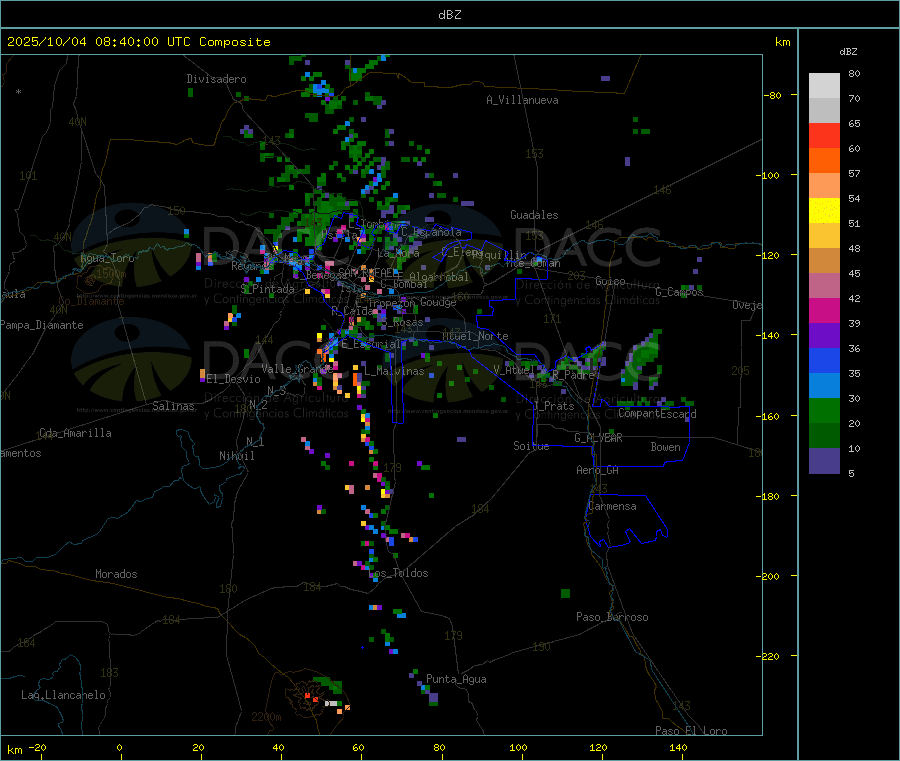Click the 'J_Prats' location label

click(x=553, y=406)
